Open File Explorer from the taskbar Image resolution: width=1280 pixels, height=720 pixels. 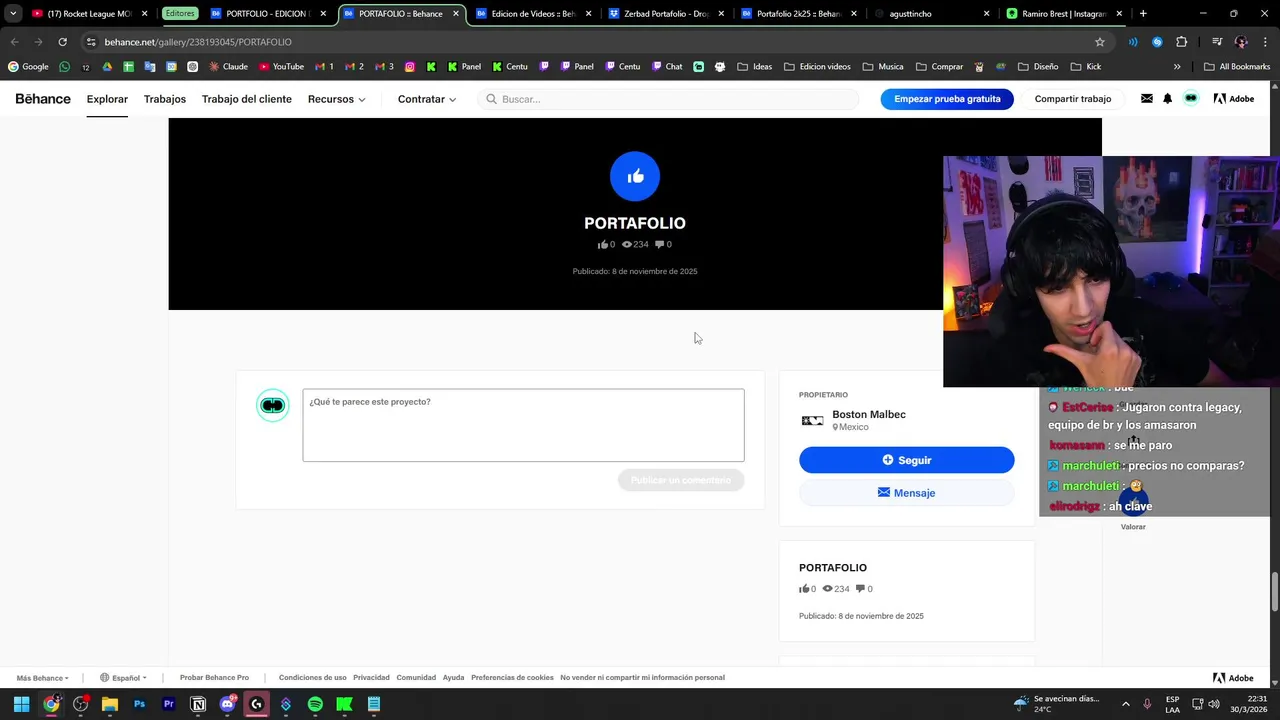coord(110,704)
